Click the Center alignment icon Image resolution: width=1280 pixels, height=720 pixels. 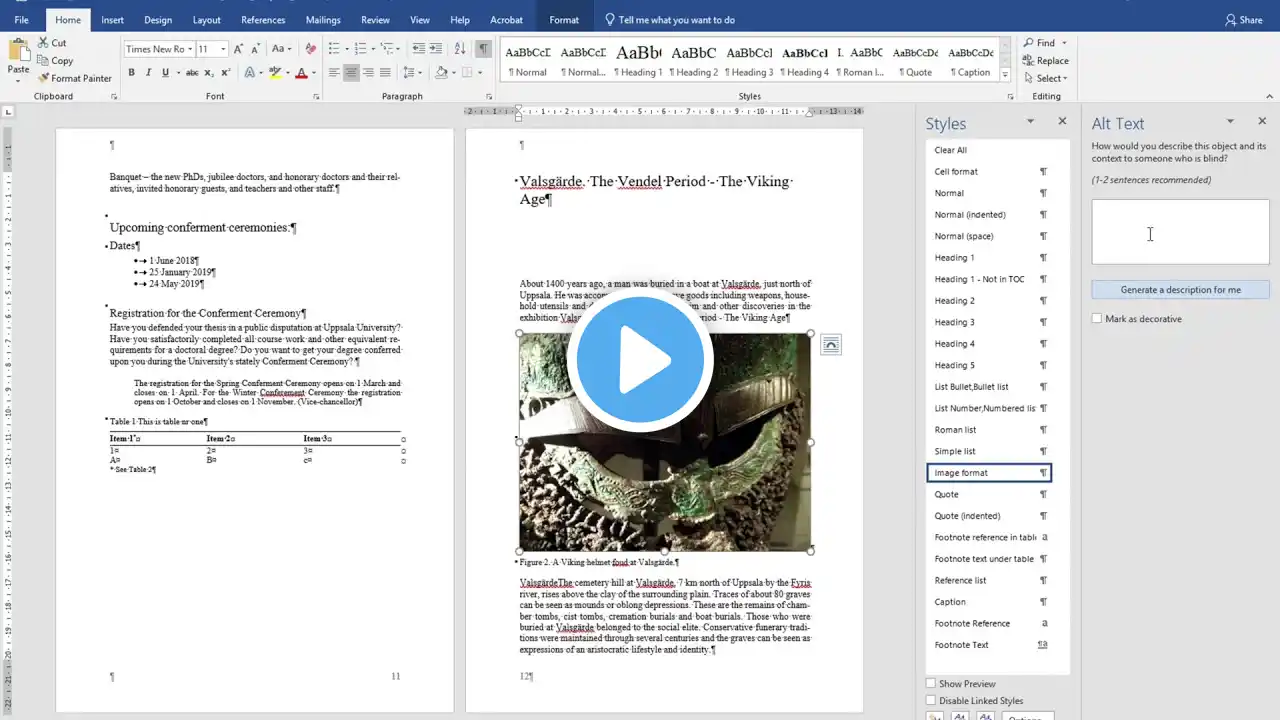click(x=351, y=72)
